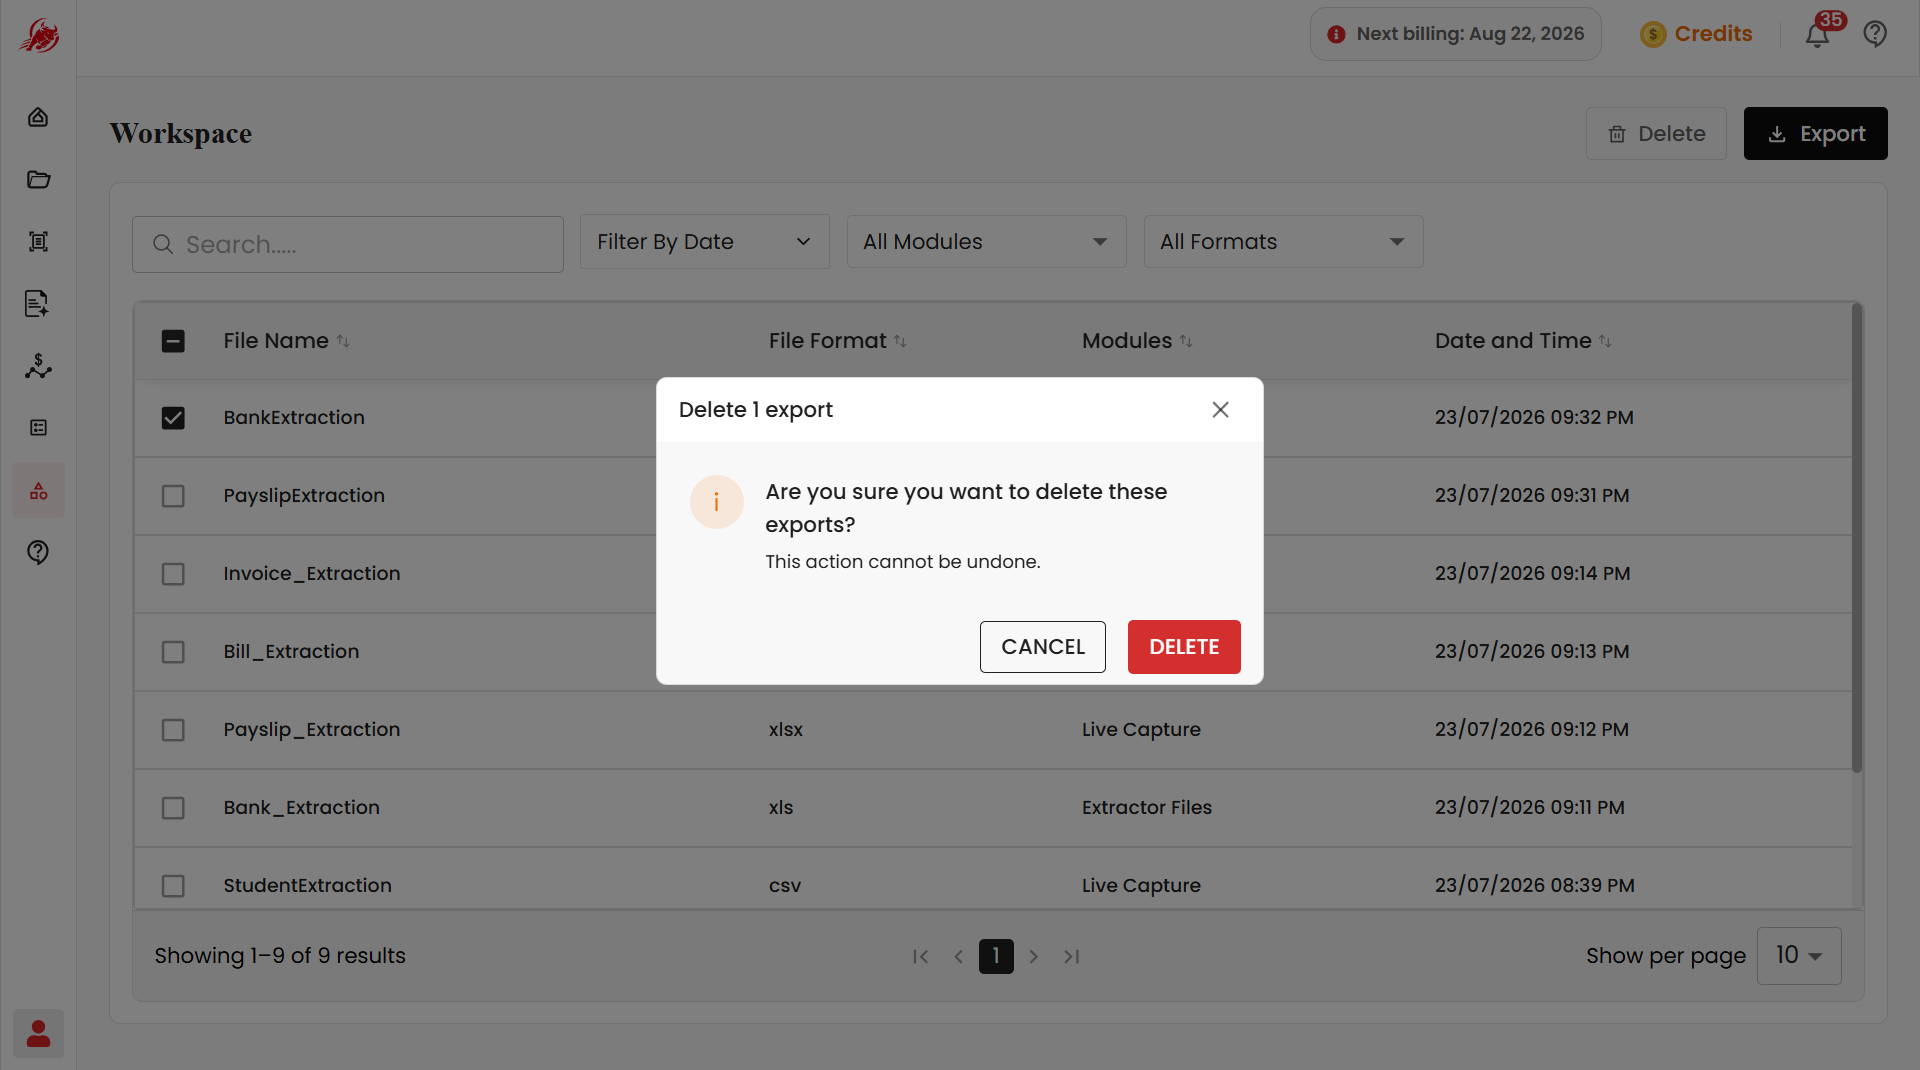The width and height of the screenshot is (1920, 1070).
Task: Click the 23/07/2026 09:32 PM date cell
Action: click(1534, 418)
